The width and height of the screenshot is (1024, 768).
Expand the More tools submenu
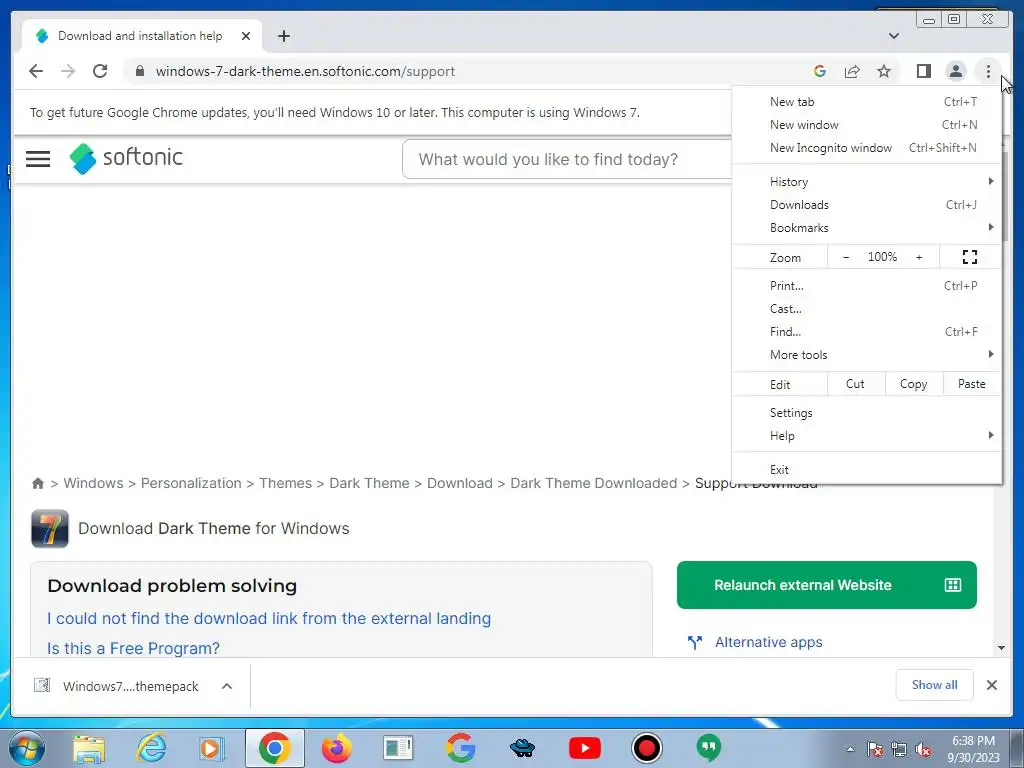pyautogui.click(x=867, y=355)
